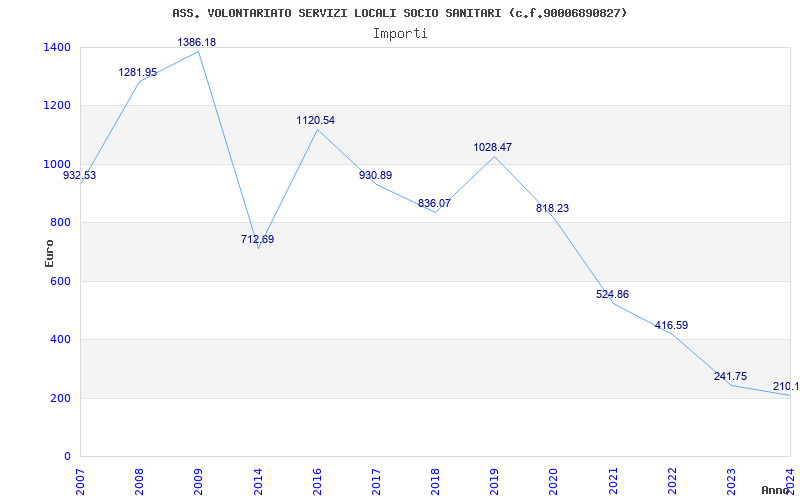This screenshot has width=800, height=500.
Task: Select the 932.53 data label
Action: click(x=79, y=176)
